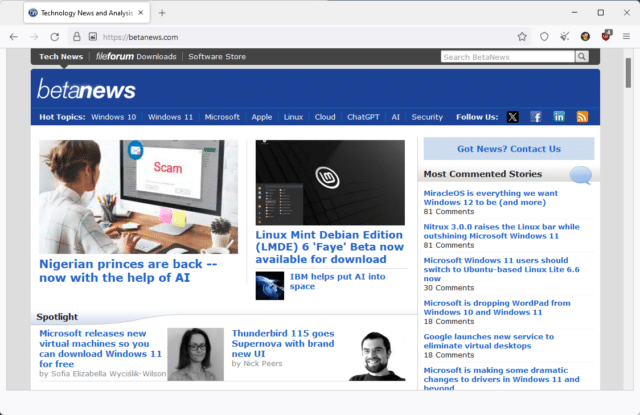640x415 pixels.
Task: Open the RSS feed icon
Action: [582, 117]
